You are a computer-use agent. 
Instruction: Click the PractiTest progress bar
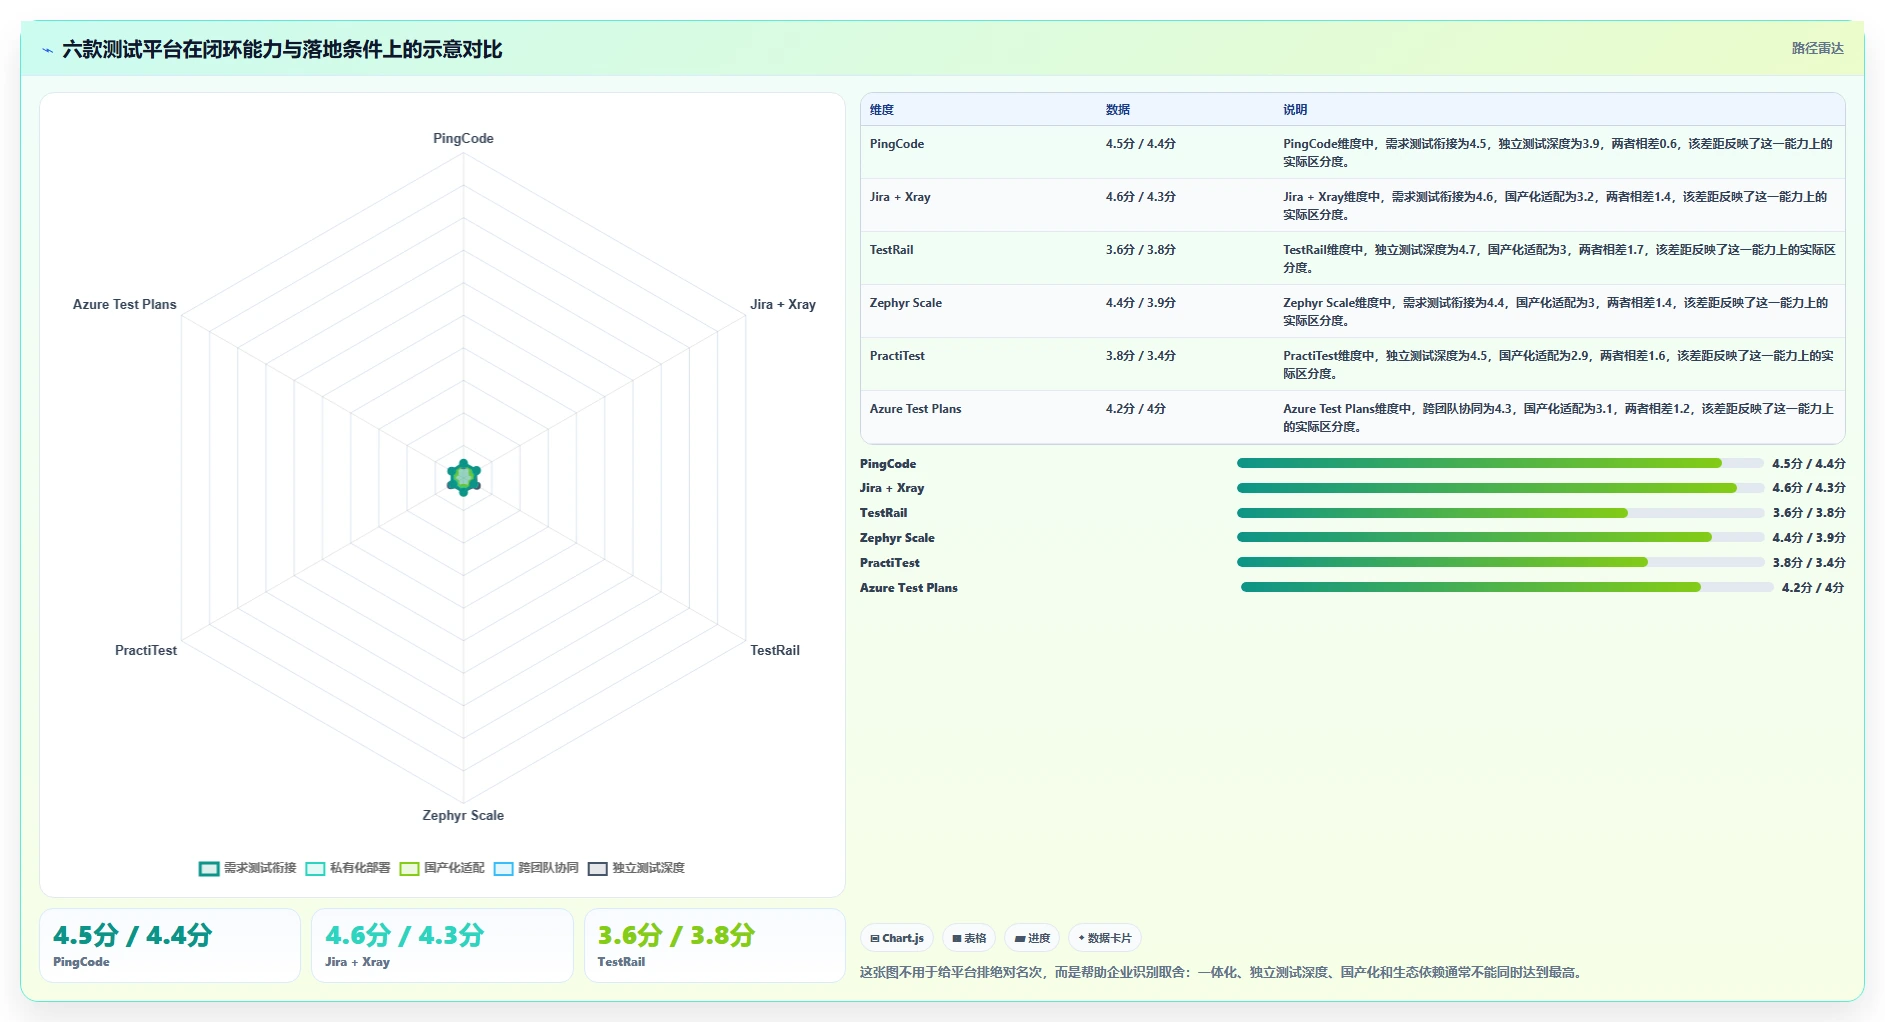click(1500, 562)
